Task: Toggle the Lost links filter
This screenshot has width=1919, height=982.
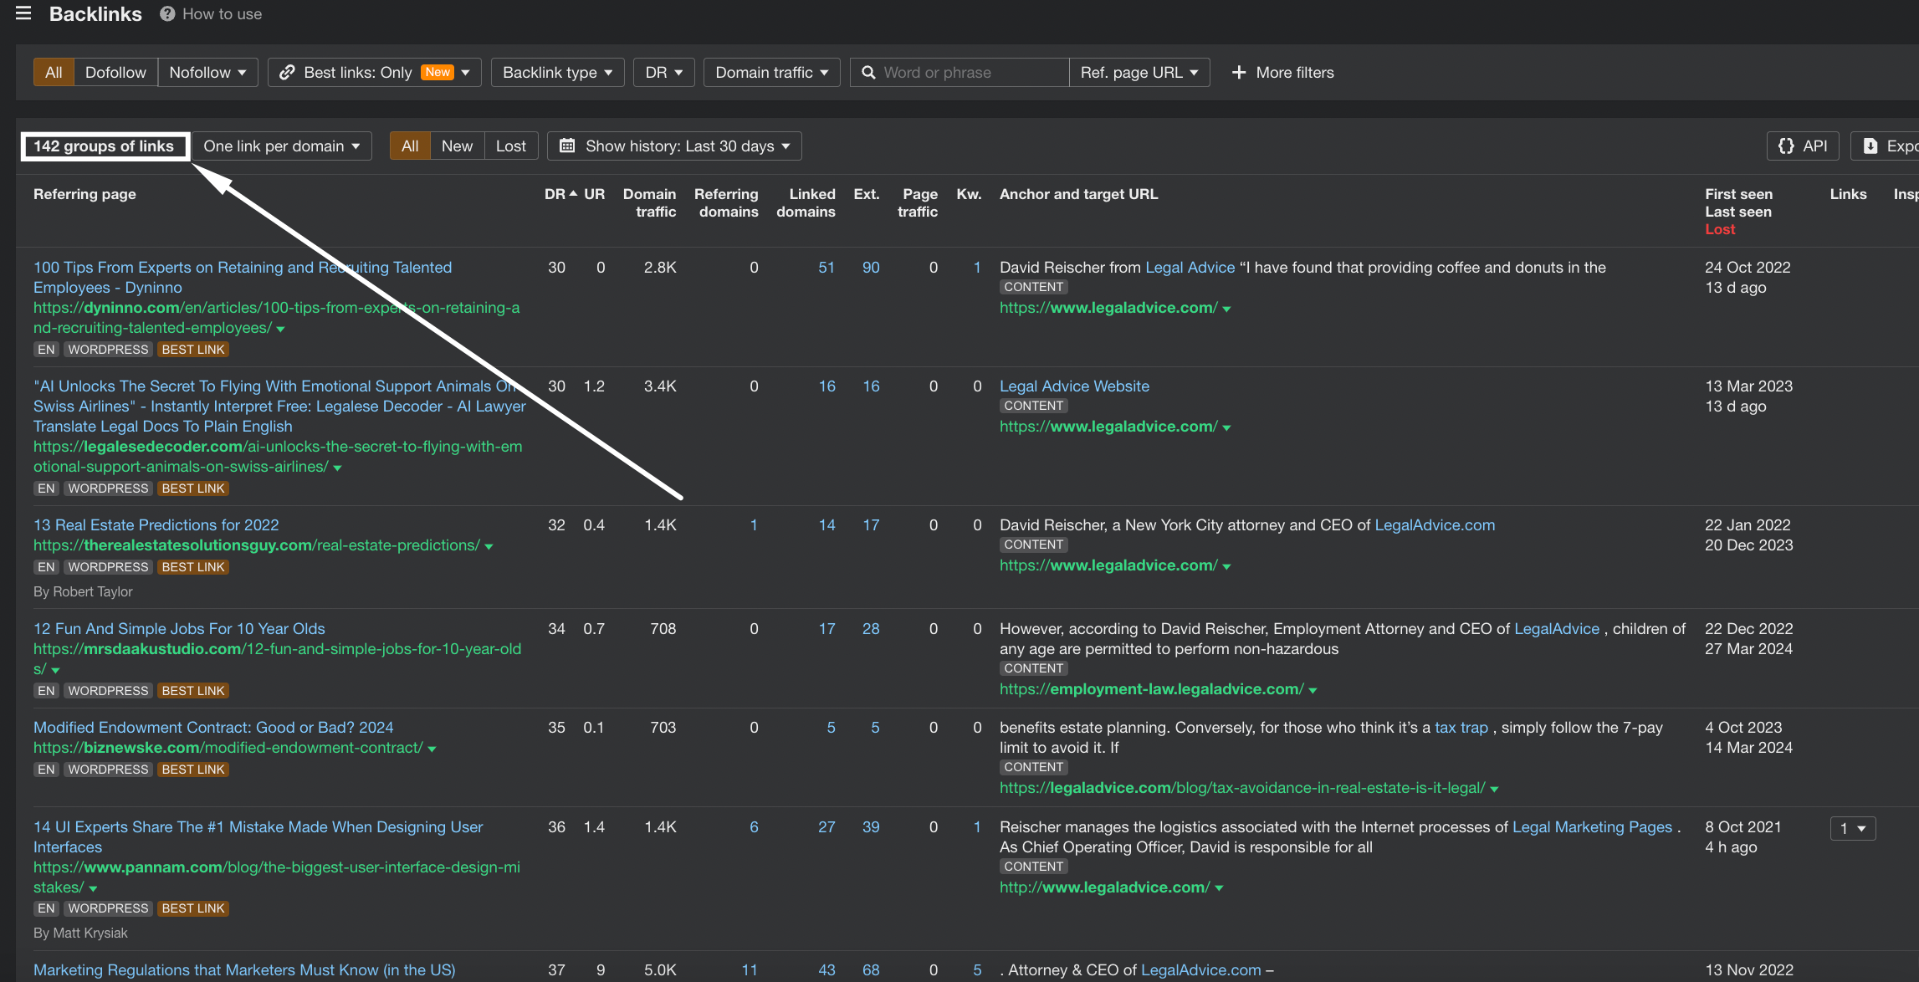Action: [510, 146]
